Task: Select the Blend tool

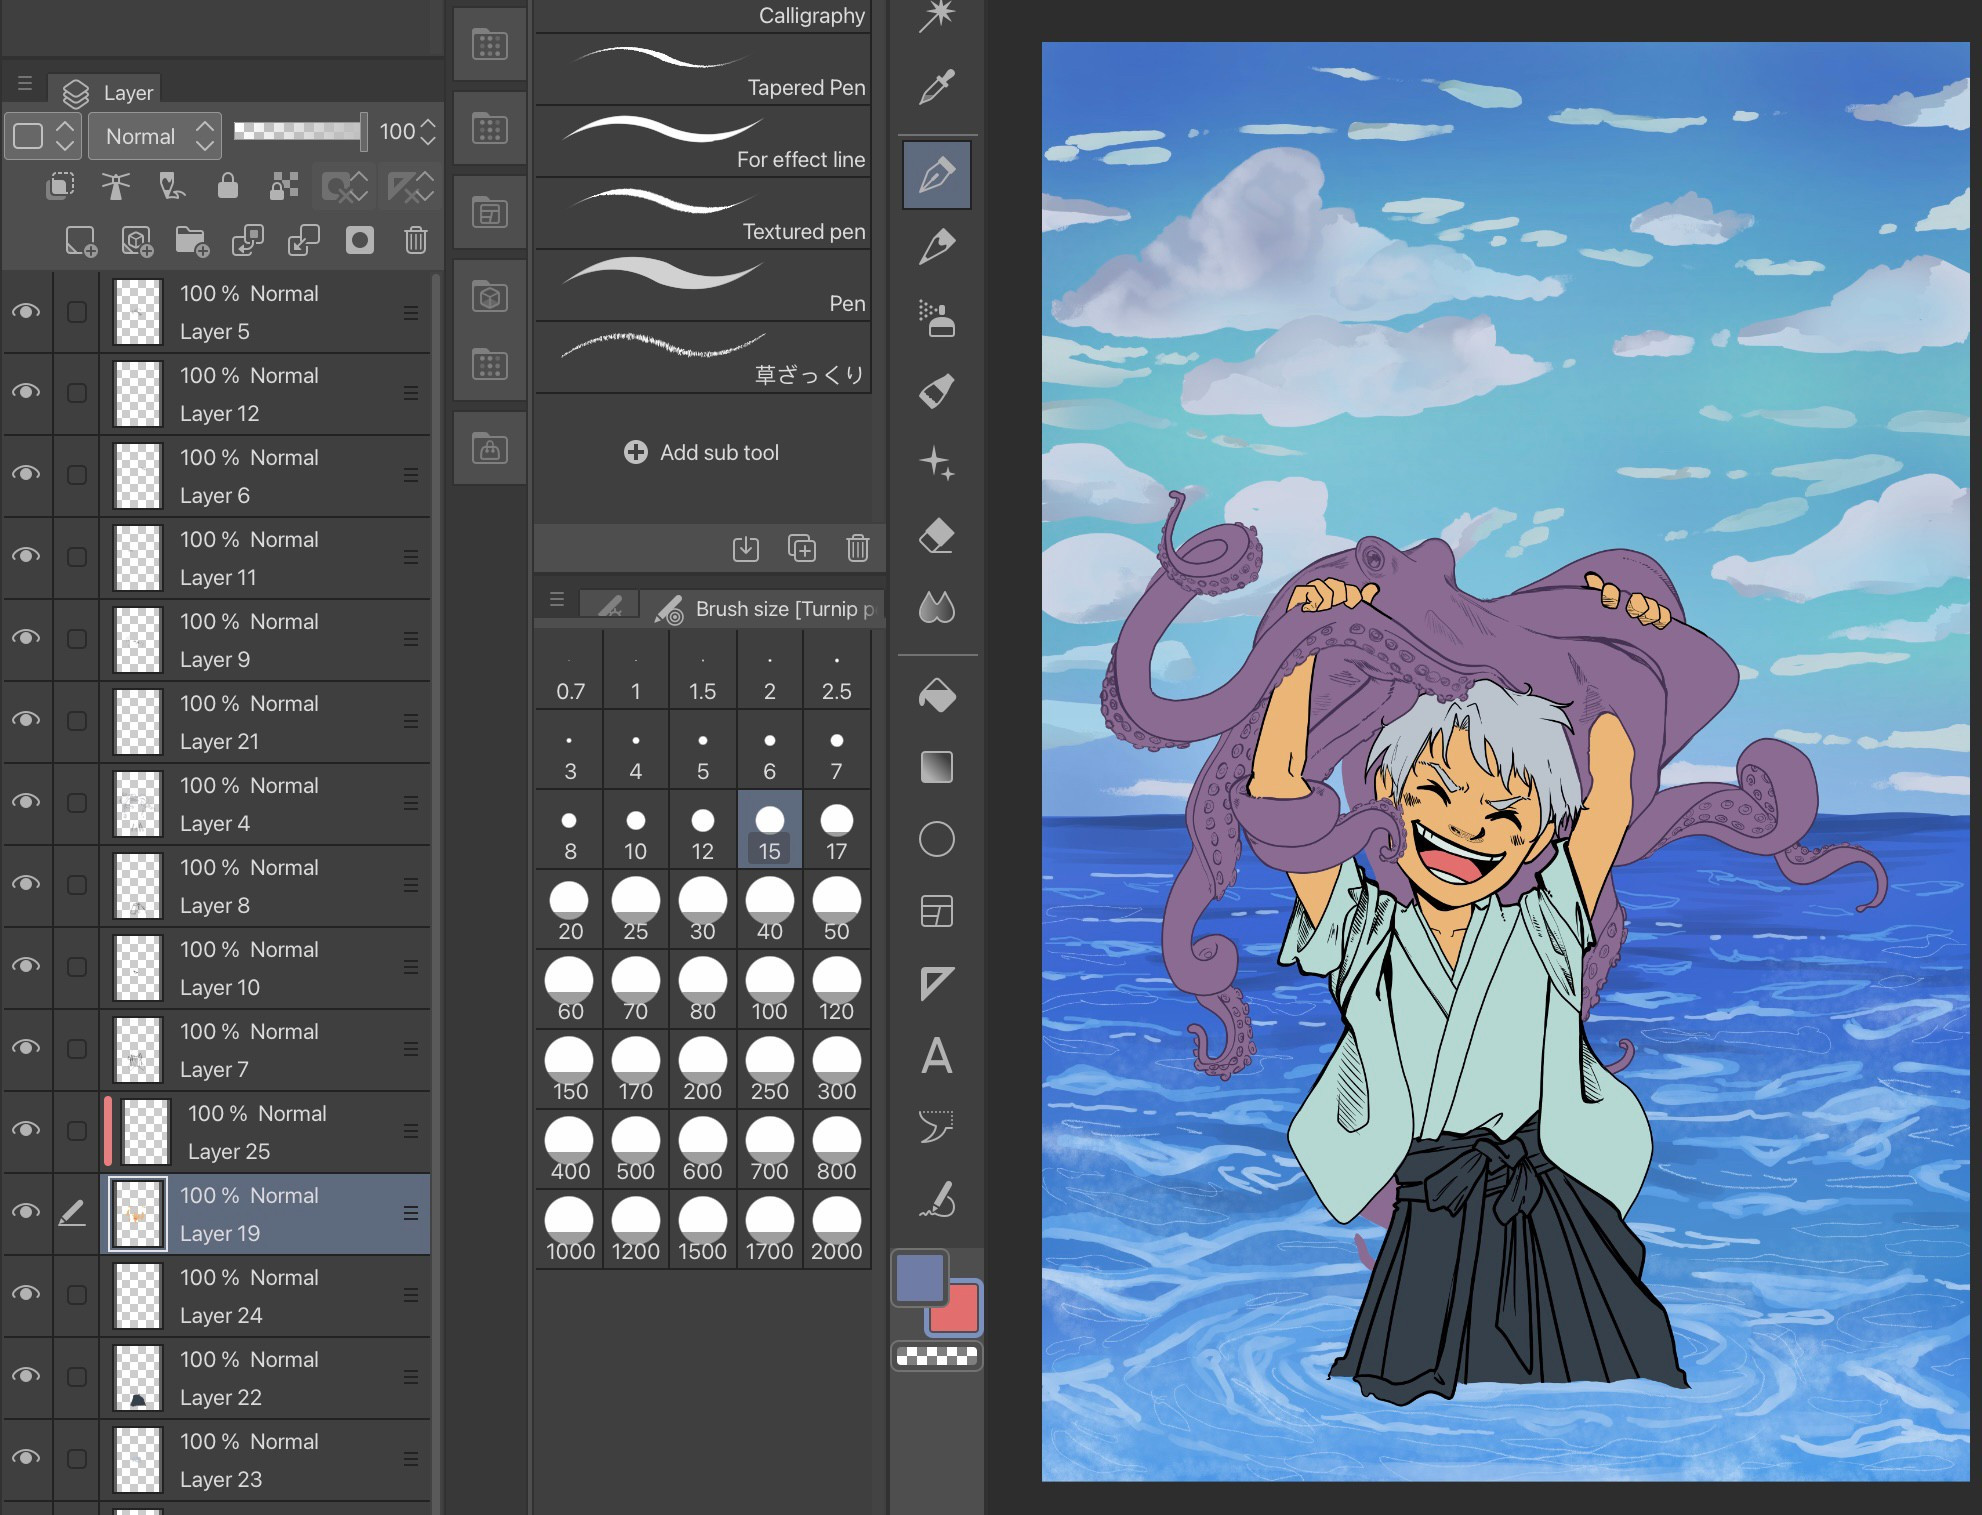Action: coord(937,607)
